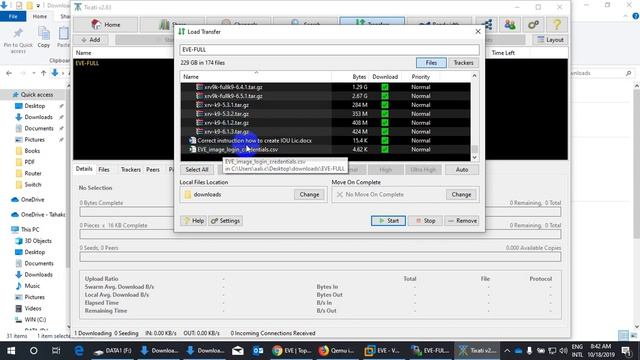Switch to Trackers view in Load Transfer

[x=463, y=63]
